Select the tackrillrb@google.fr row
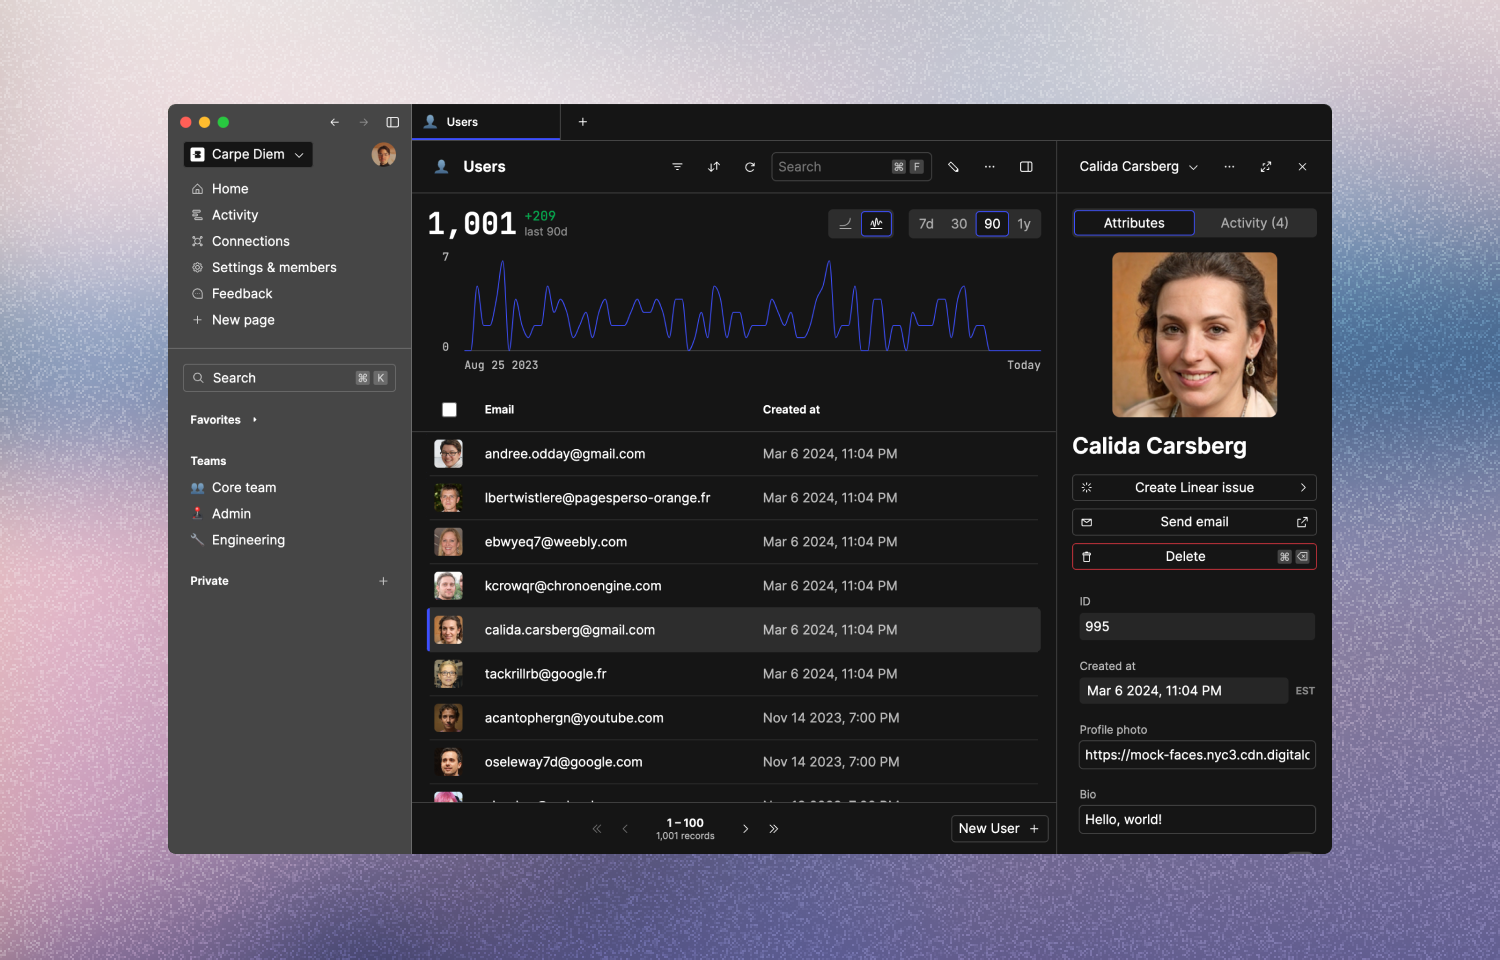Screen dimensions: 1500x960 (x=734, y=674)
